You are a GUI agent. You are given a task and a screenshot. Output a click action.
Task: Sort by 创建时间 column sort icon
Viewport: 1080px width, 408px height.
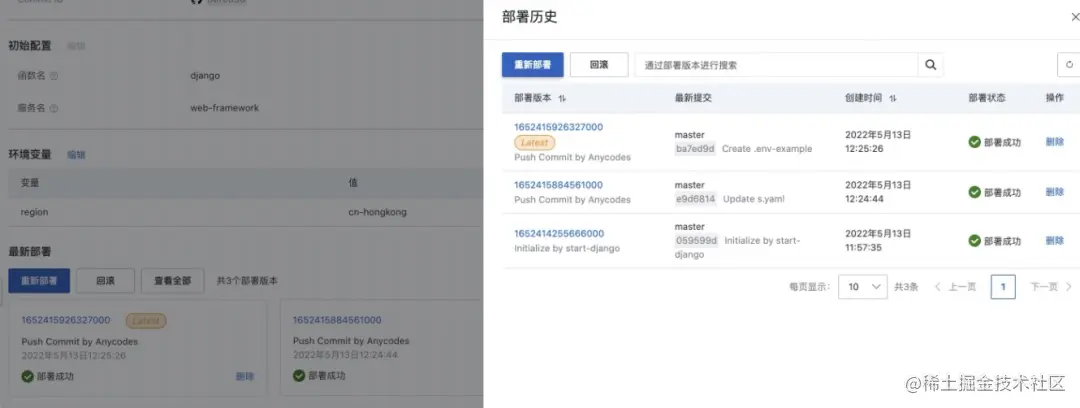893,99
